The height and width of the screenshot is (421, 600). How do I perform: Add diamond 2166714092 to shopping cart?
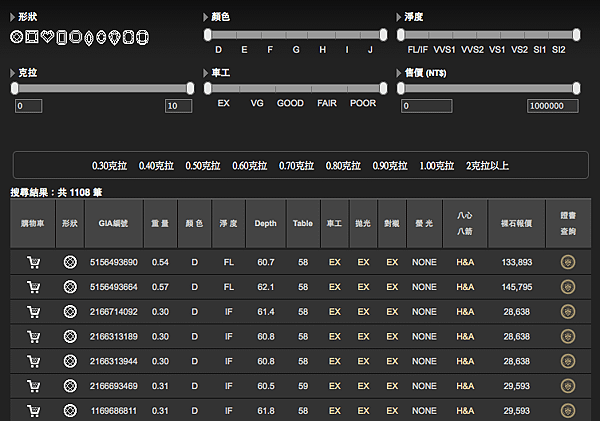coord(33,312)
